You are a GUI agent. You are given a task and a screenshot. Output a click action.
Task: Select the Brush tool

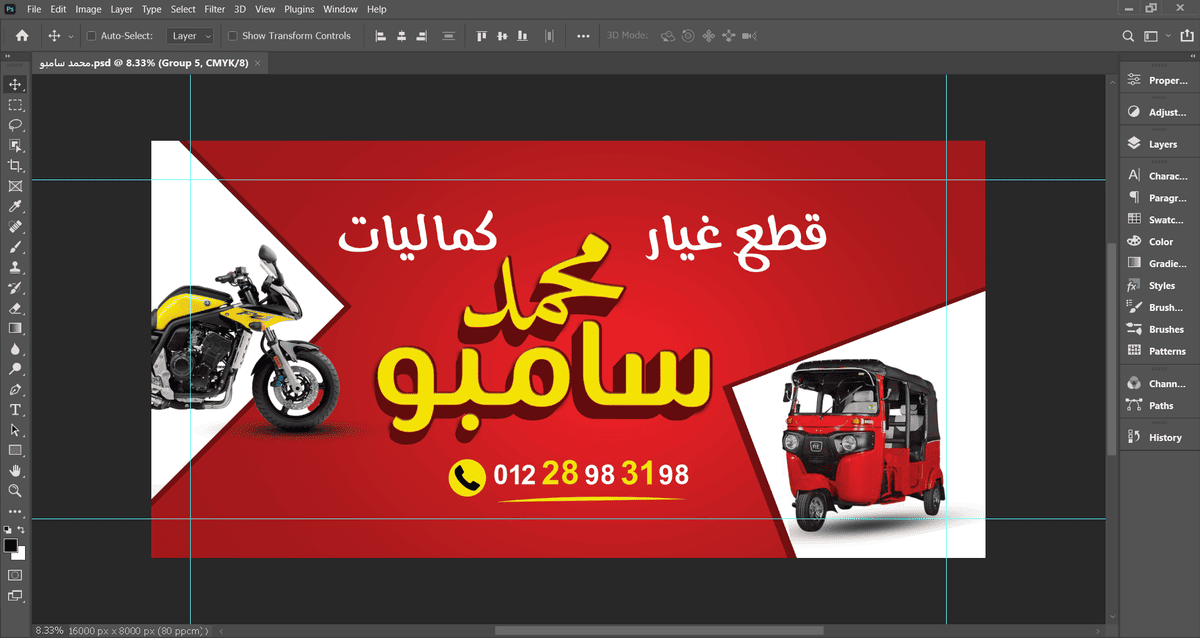tap(15, 247)
